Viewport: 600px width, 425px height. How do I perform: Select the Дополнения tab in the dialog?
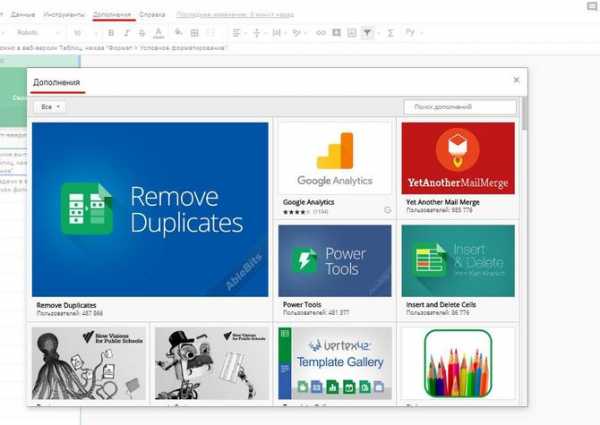pyautogui.click(x=57, y=82)
